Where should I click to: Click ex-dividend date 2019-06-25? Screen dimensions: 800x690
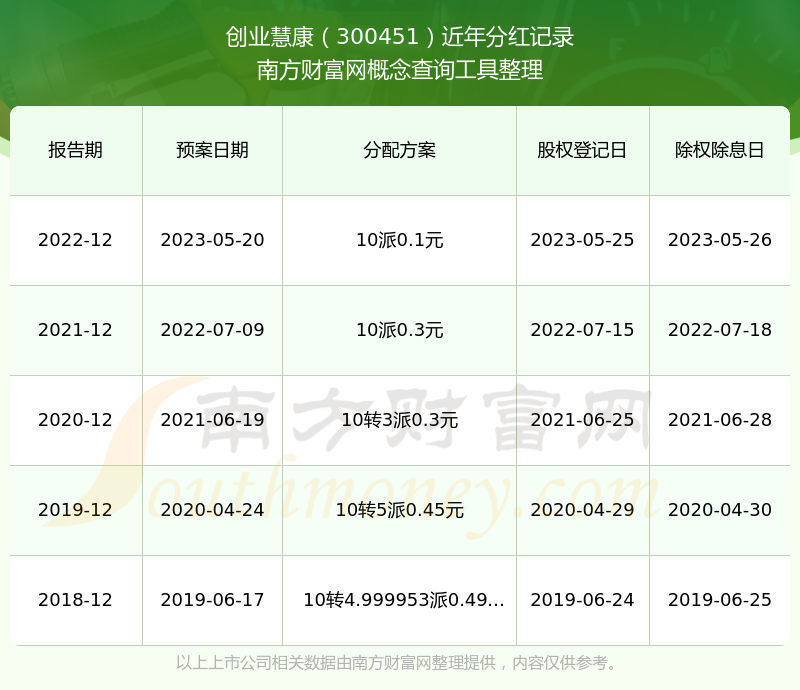click(x=719, y=600)
